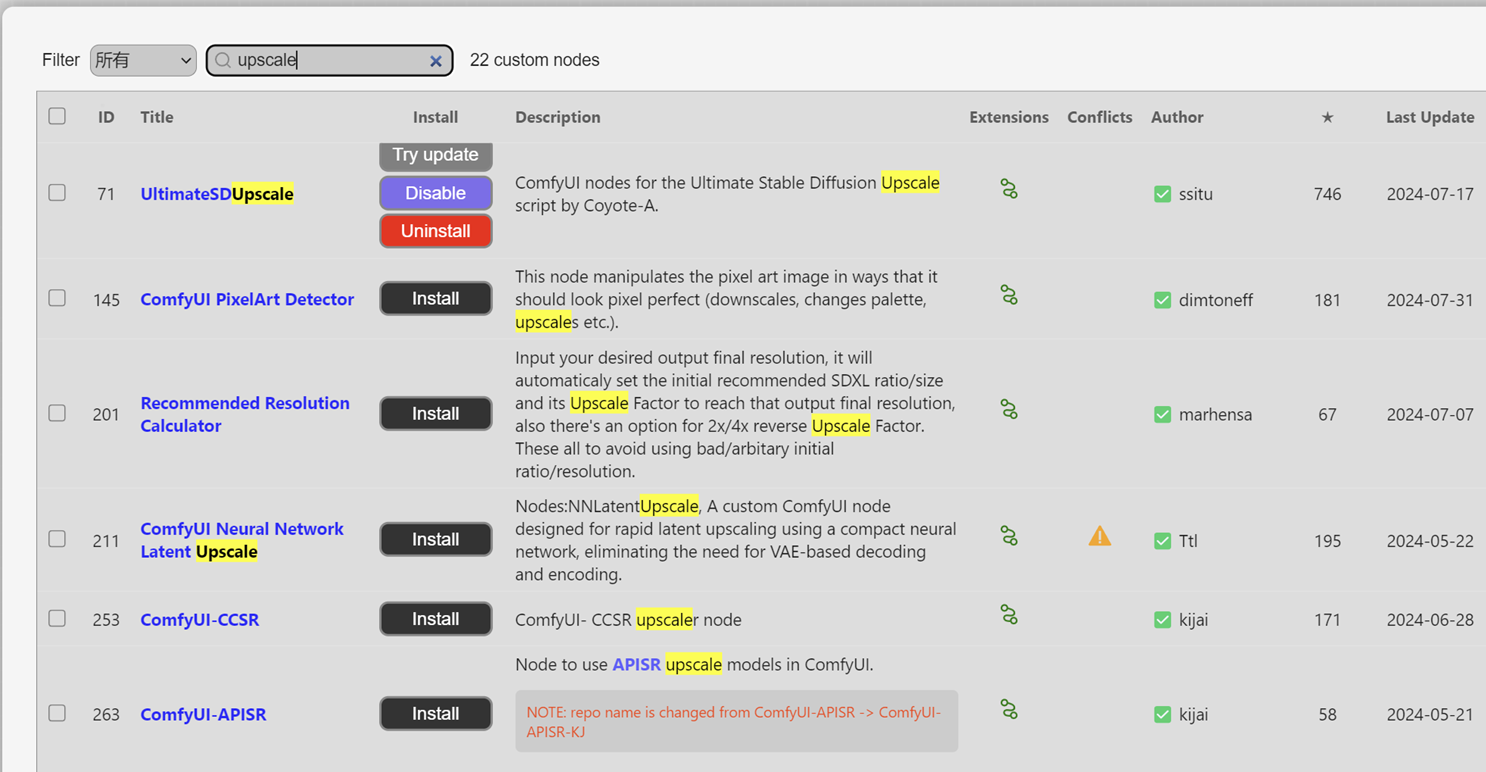
Task: Uninstall the UltimateSDUpscale node
Action: coord(436,231)
